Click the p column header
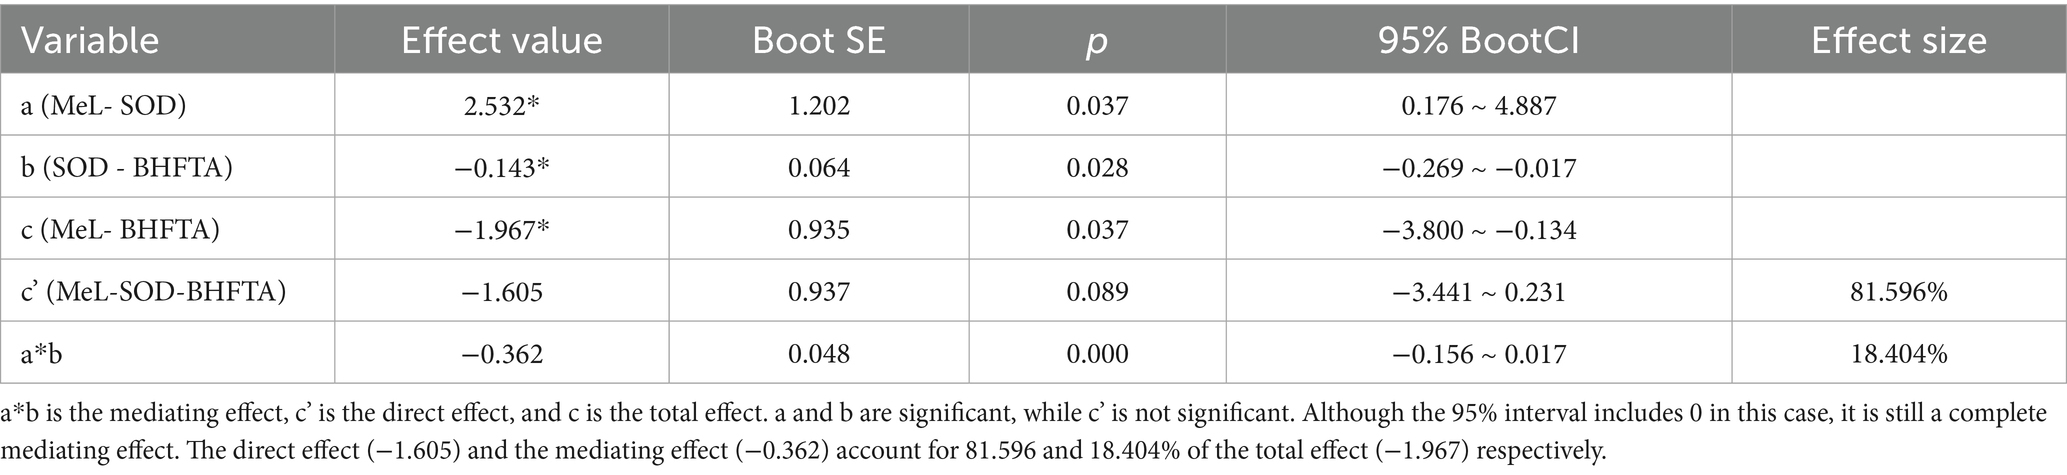 [1096, 40]
